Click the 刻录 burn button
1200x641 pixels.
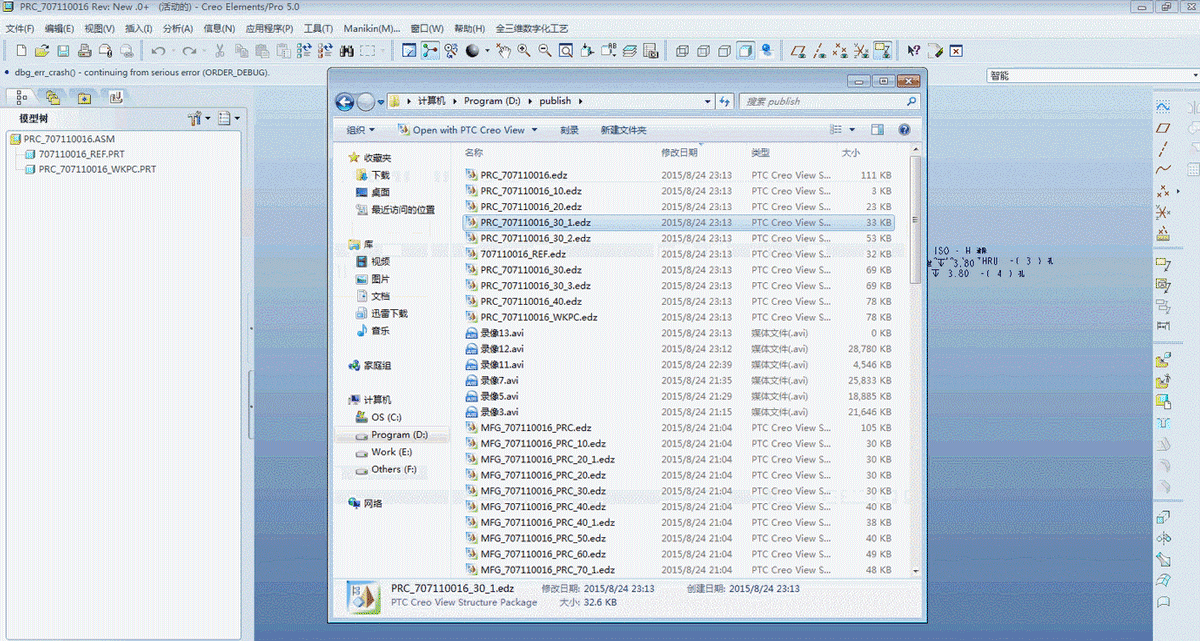pos(569,130)
